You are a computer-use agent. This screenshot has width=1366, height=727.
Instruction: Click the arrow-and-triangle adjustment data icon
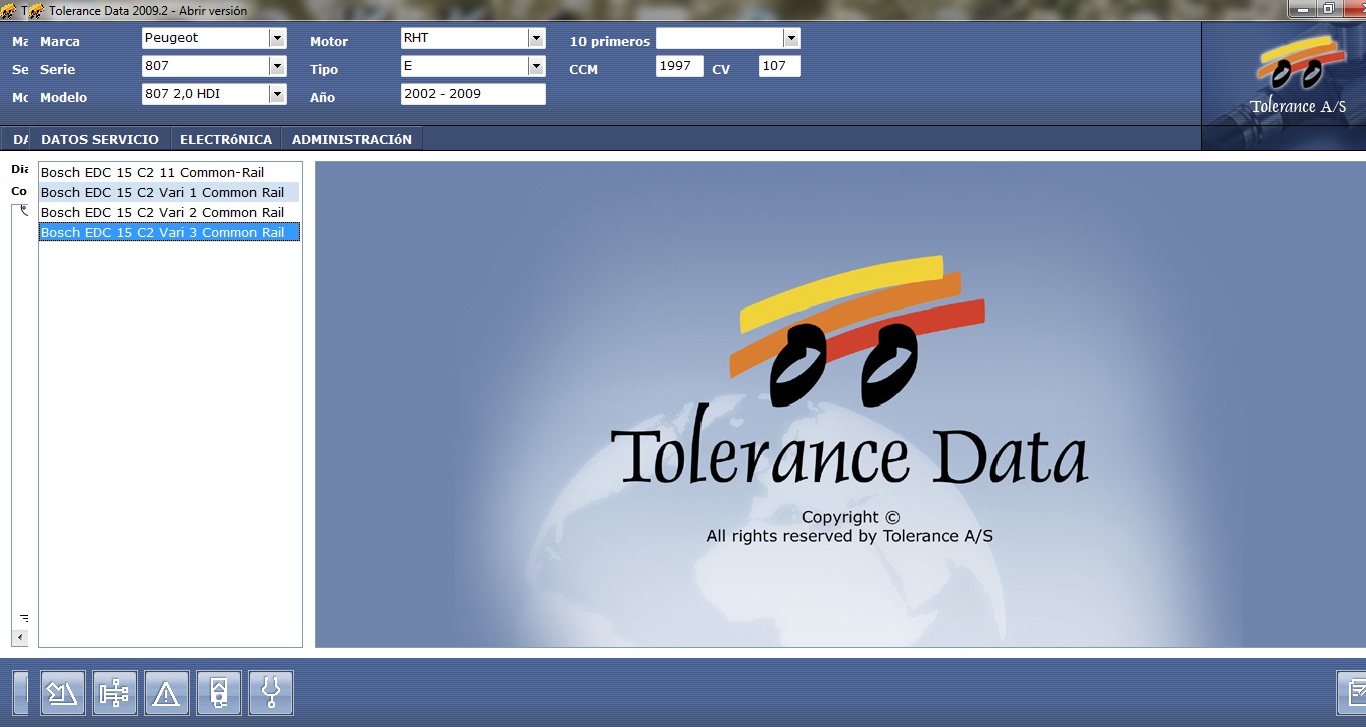62,693
